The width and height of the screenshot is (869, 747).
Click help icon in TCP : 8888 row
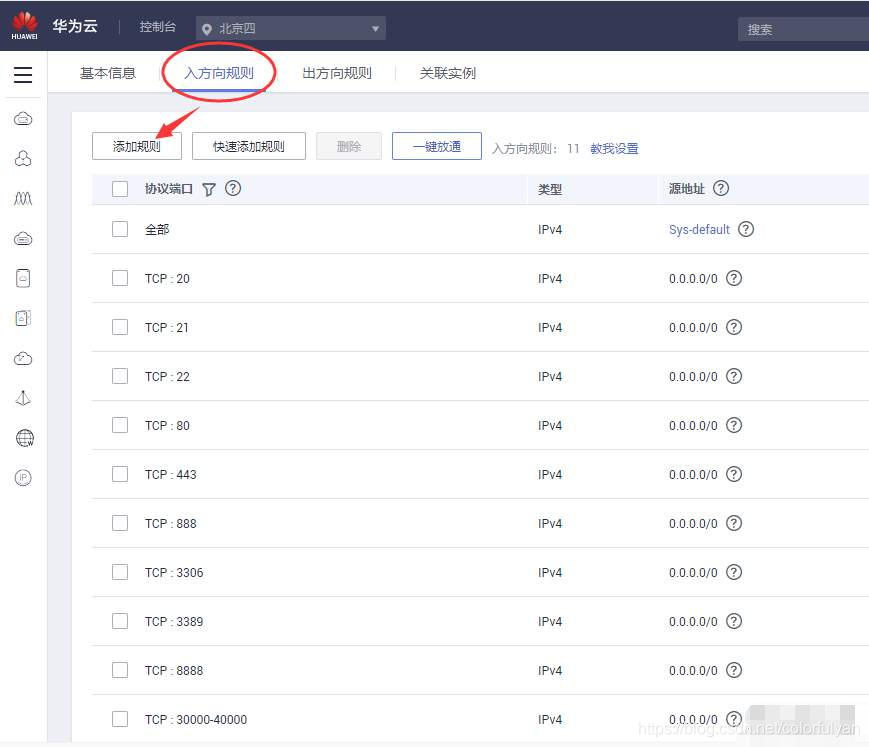tap(734, 670)
